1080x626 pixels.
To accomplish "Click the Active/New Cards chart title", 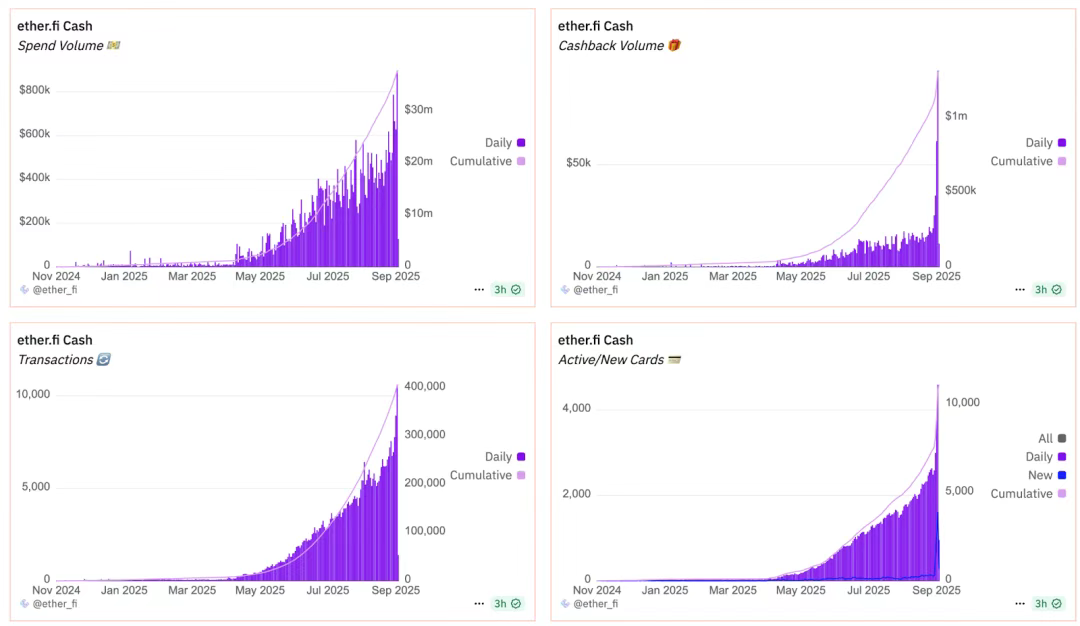I will (x=611, y=360).
